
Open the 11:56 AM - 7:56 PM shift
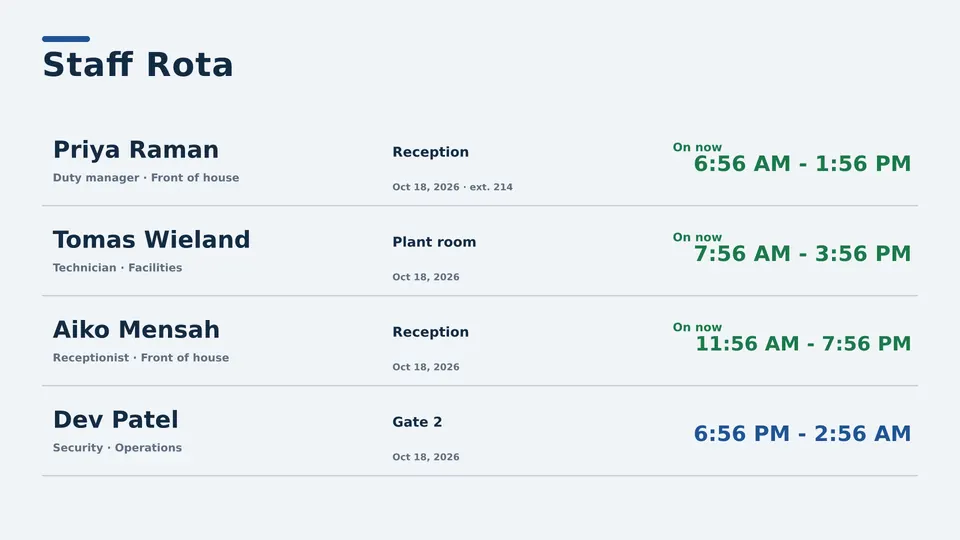coord(803,343)
